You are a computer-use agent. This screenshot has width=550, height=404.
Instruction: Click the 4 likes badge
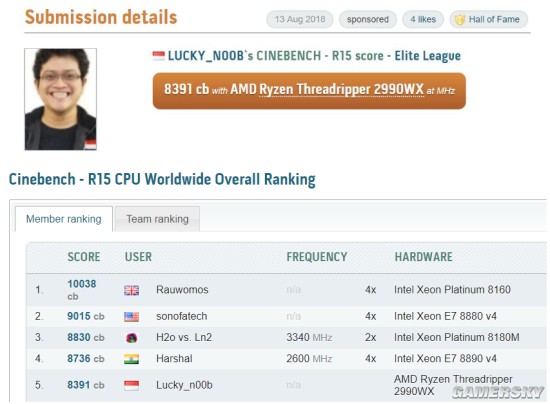pyautogui.click(x=423, y=19)
